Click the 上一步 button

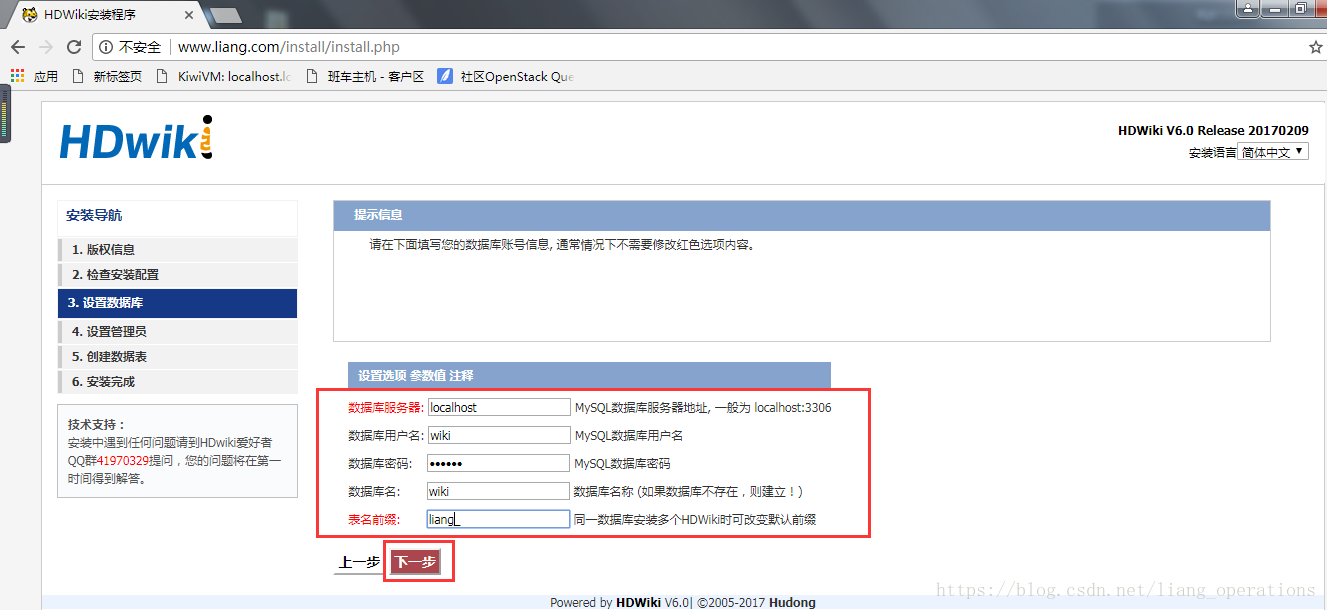tap(359, 562)
